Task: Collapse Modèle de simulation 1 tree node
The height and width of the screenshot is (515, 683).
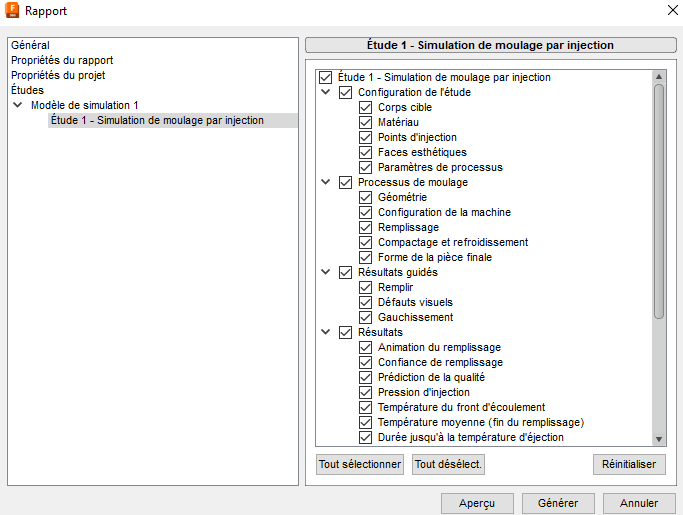Action: coord(17,105)
